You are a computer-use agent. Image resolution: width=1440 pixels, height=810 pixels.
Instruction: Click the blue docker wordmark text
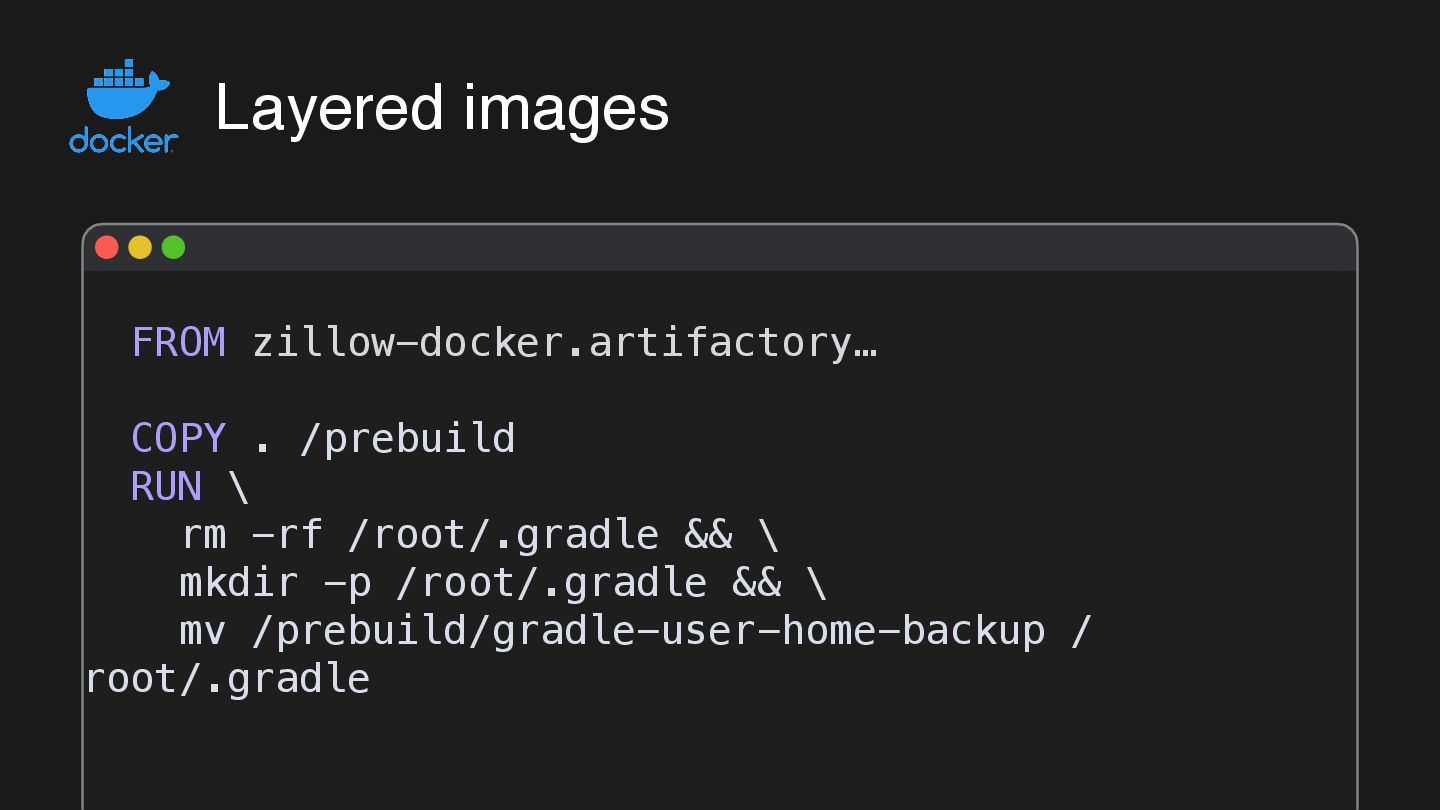(x=123, y=141)
